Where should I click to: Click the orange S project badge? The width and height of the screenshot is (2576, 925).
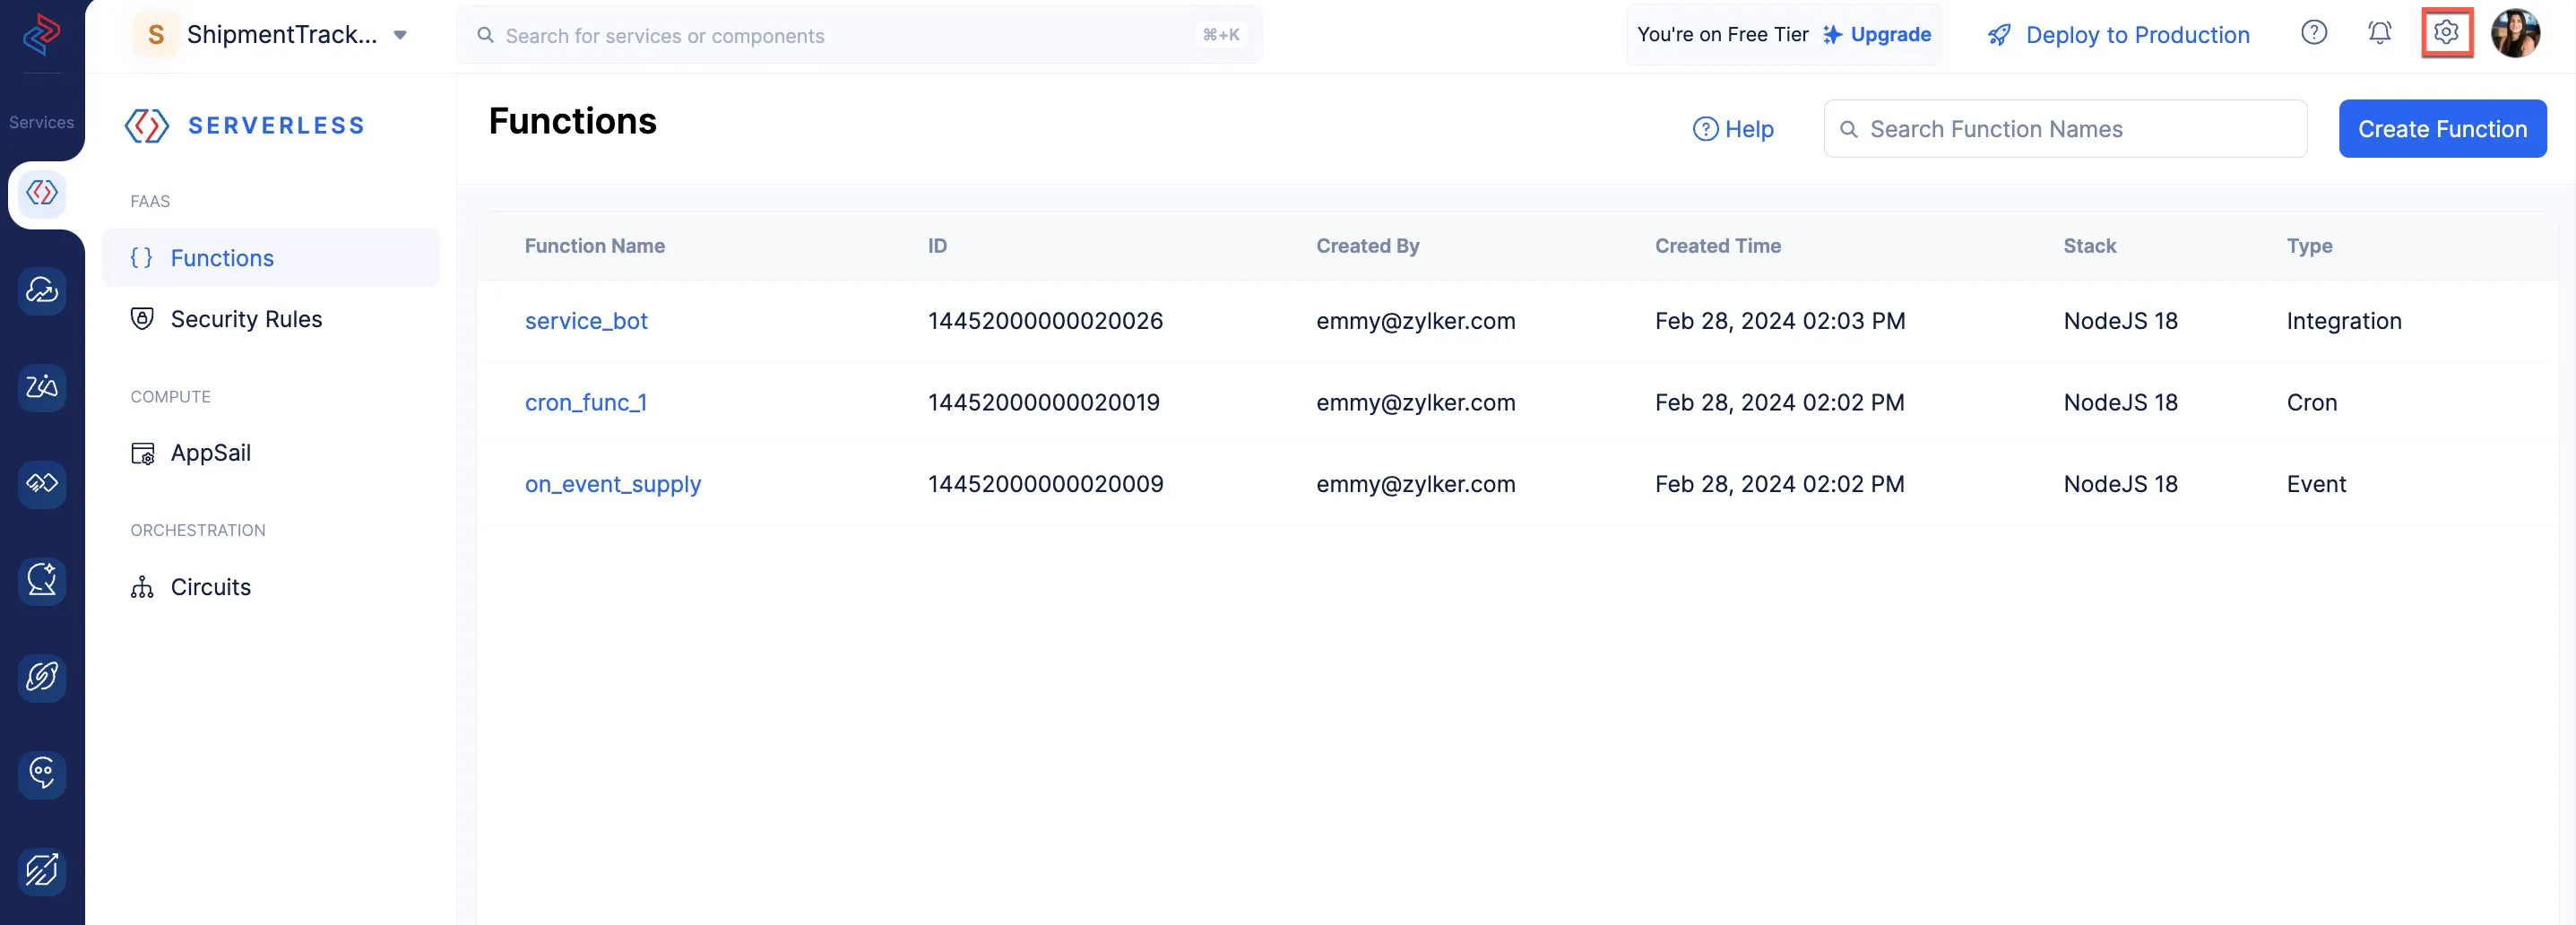point(156,35)
